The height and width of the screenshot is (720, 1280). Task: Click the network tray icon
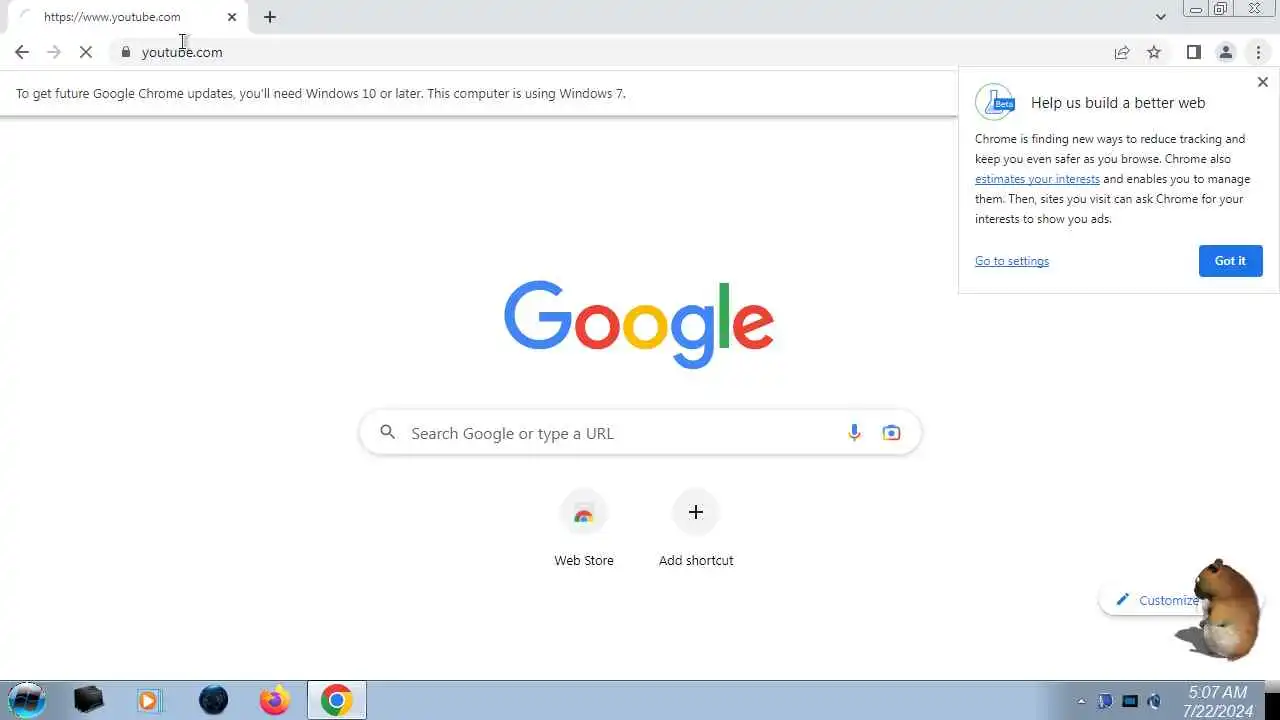[1130, 701]
